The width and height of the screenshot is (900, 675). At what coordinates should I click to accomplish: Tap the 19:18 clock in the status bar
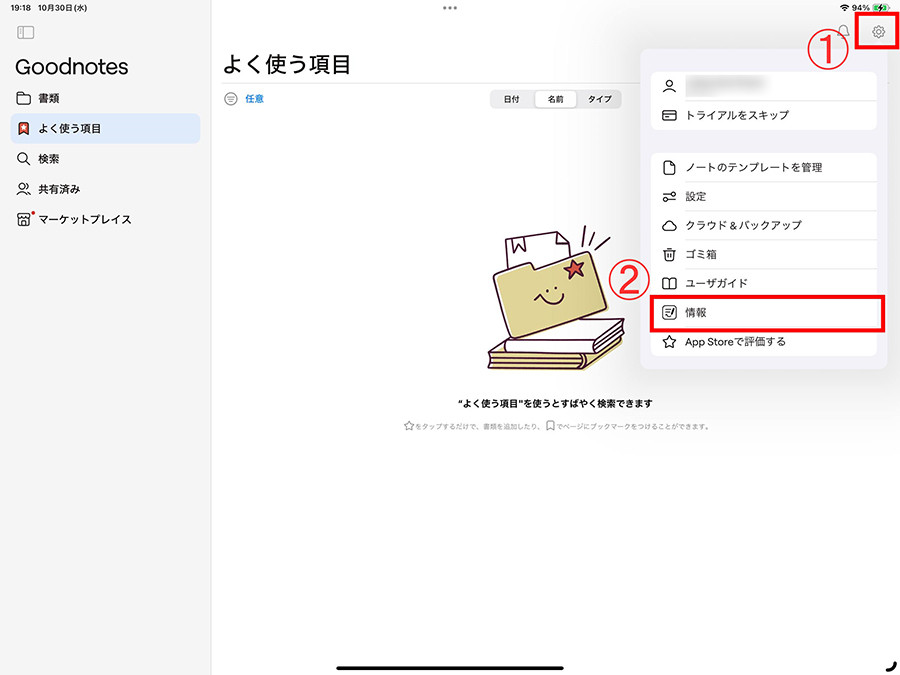pos(21,8)
